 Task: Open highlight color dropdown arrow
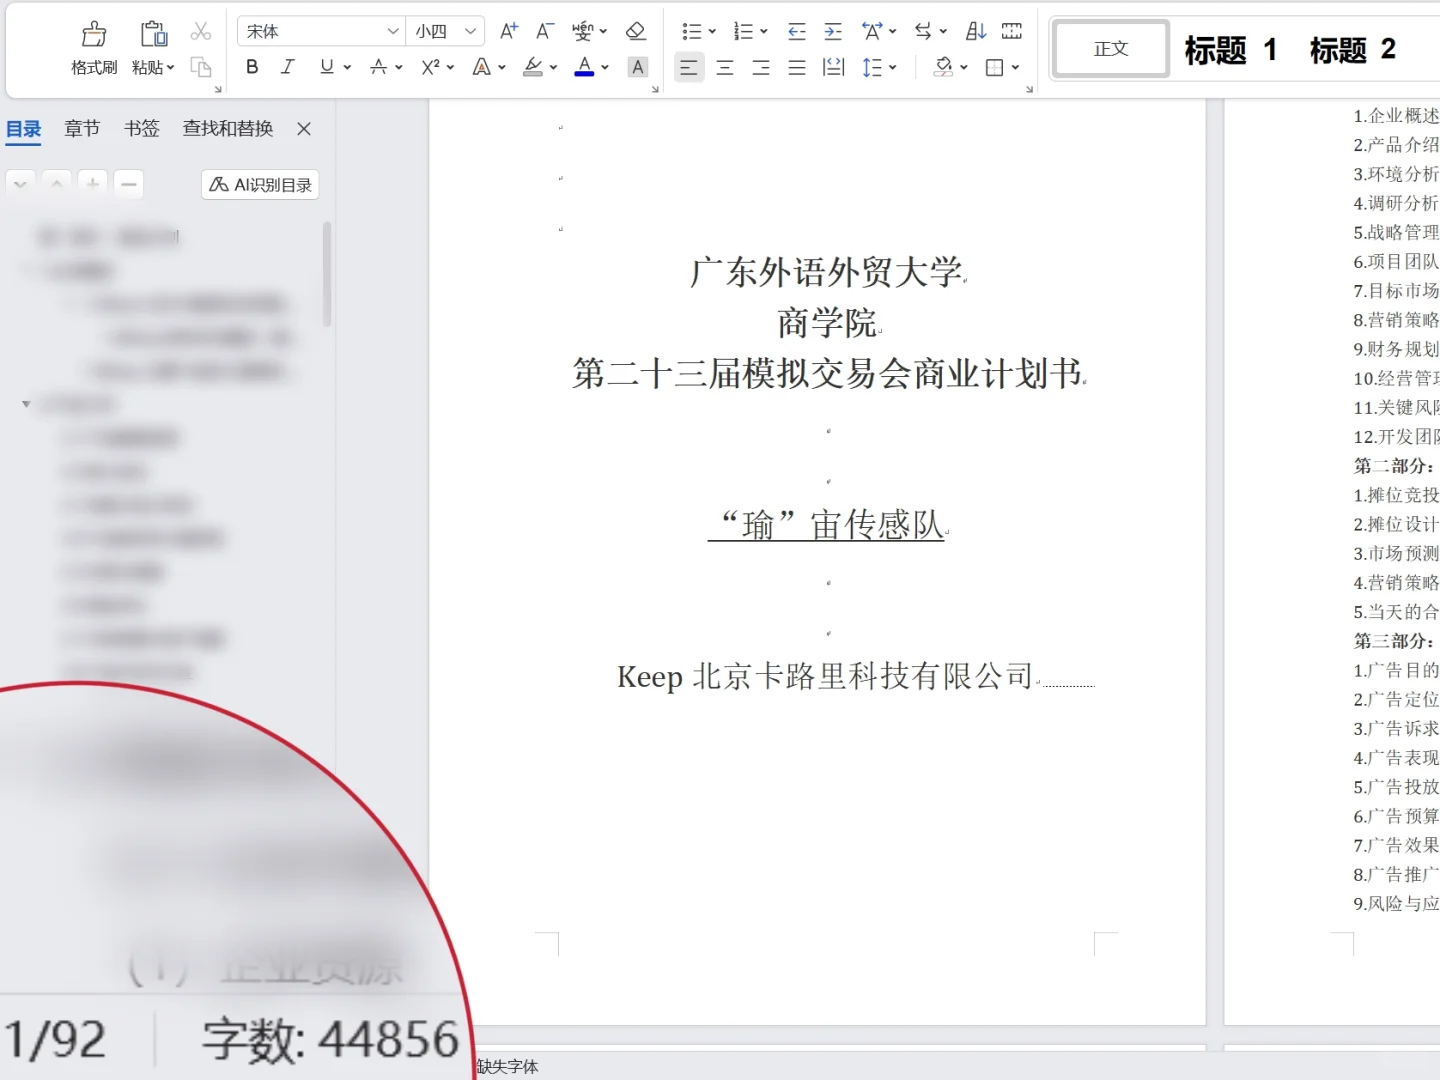pyautogui.click(x=553, y=67)
